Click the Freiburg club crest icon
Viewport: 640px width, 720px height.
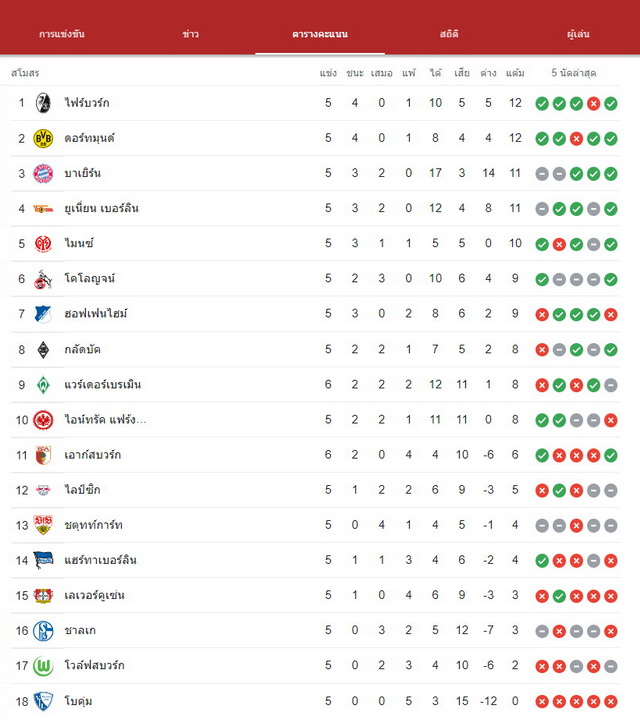(x=43, y=103)
